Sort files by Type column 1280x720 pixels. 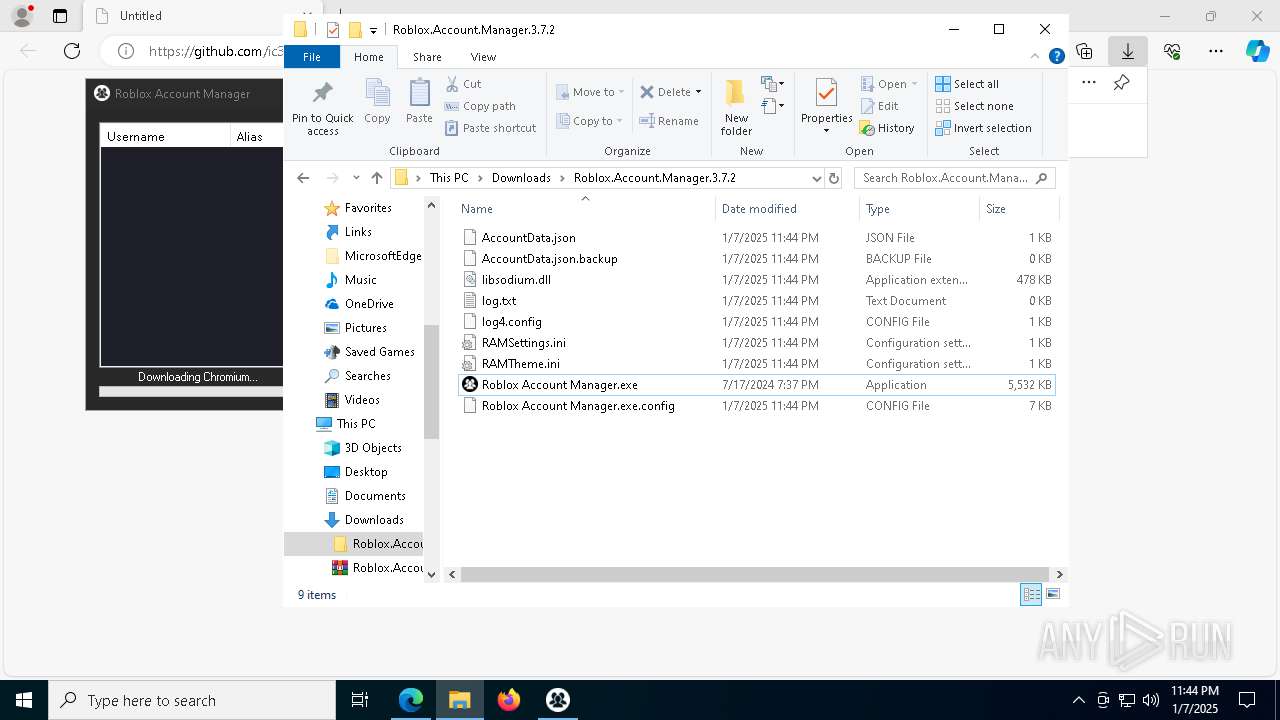pyautogui.click(x=919, y=209)
